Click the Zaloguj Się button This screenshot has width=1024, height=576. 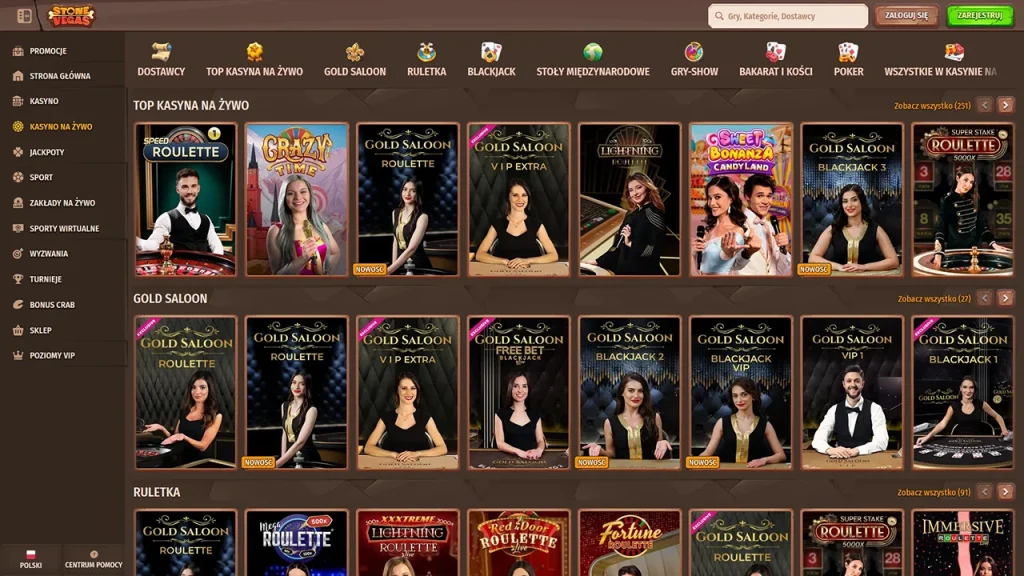pos(906,16)
